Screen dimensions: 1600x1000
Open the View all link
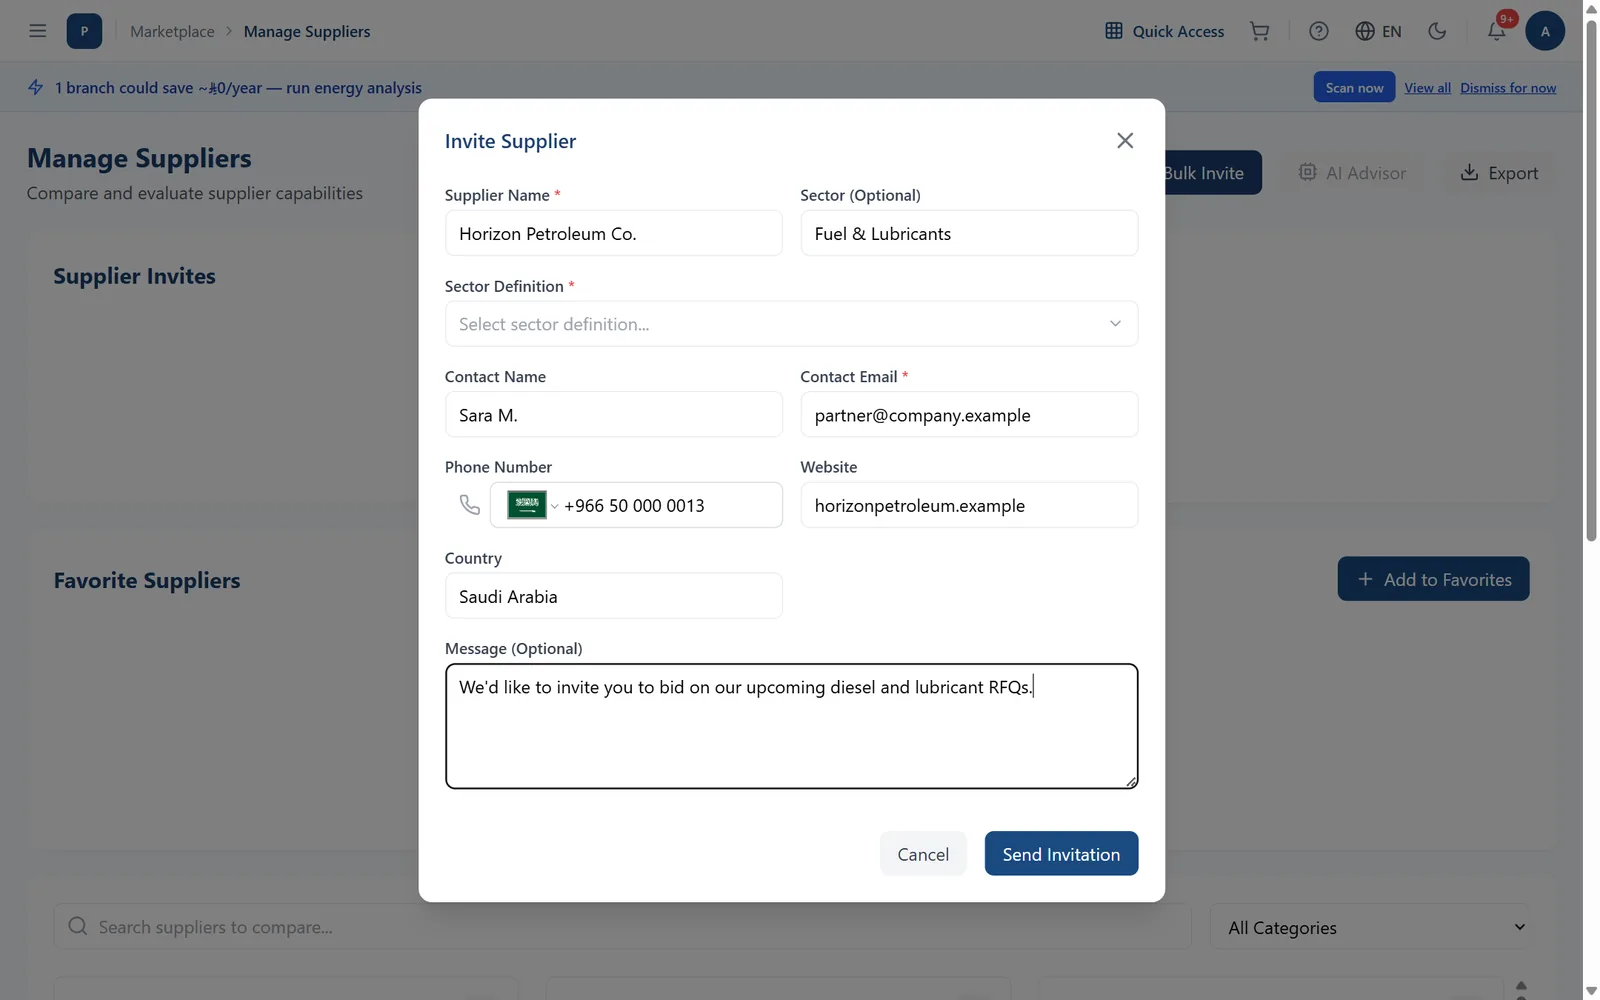pos(1427,88)
